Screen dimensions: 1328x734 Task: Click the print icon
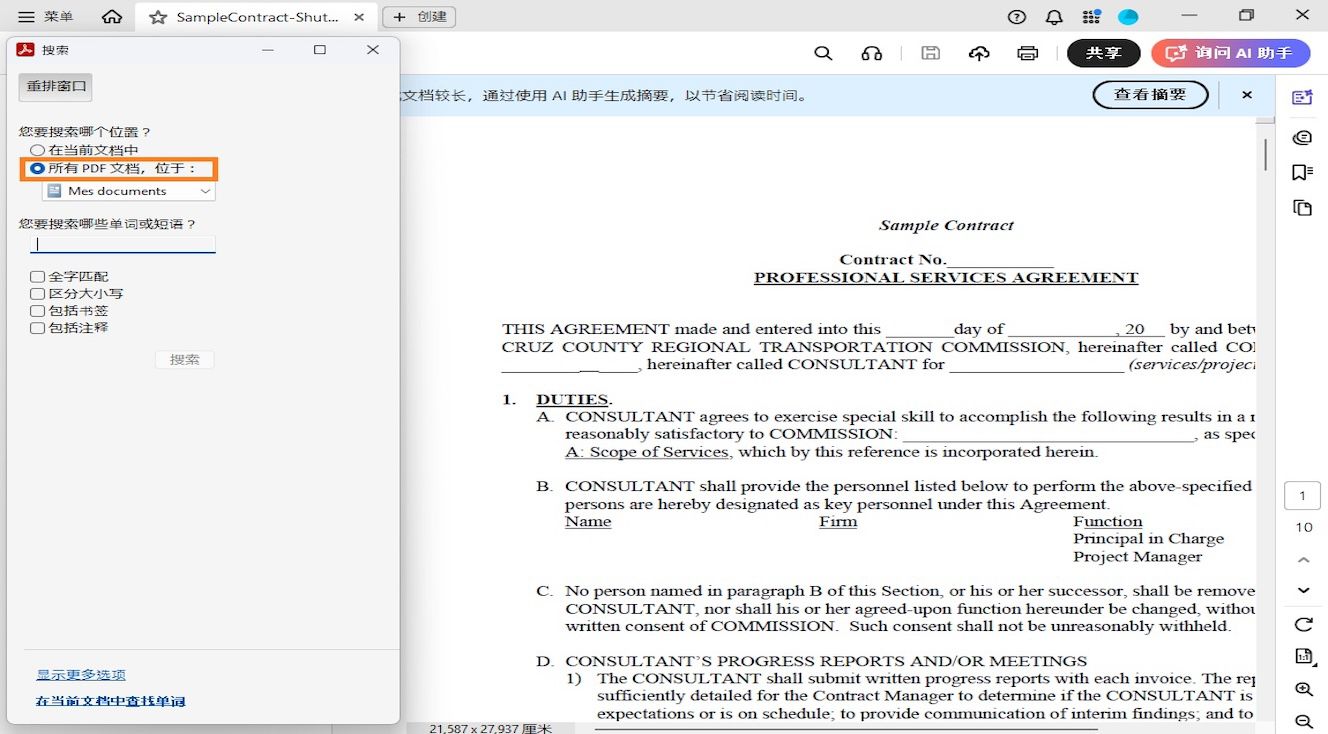(1028, 54)
